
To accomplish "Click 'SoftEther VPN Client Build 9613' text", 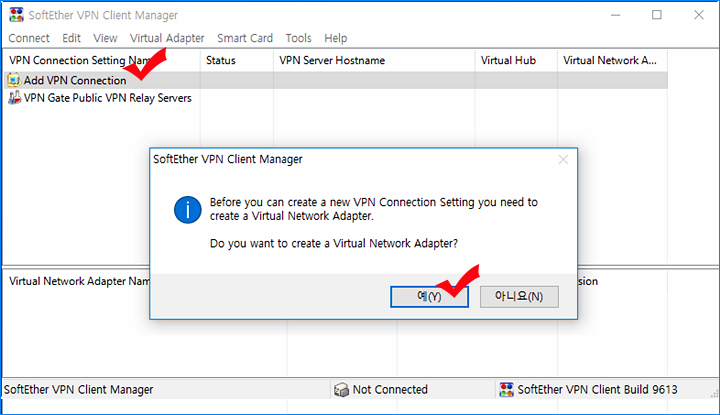I will pos(597,390).
